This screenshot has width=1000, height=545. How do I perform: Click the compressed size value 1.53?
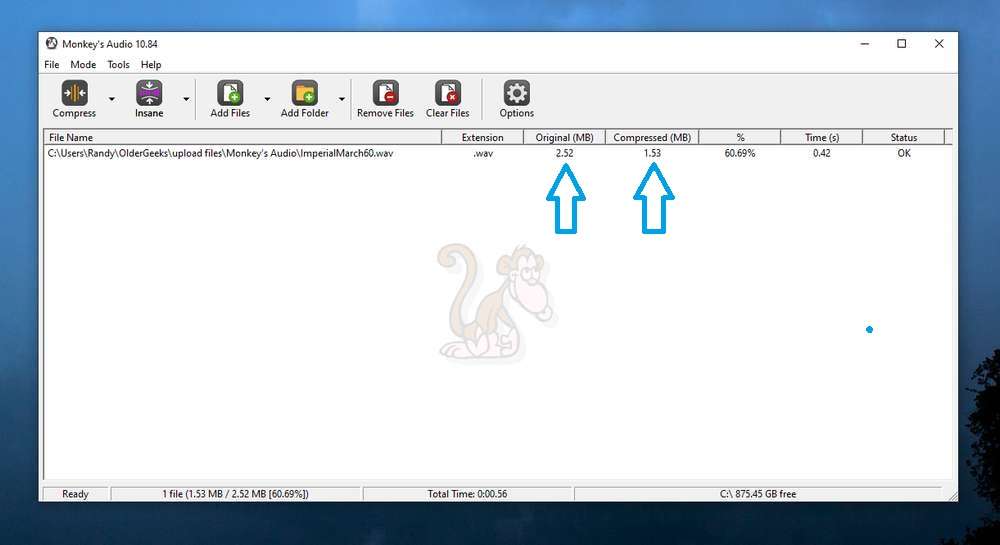click(652, 153)
